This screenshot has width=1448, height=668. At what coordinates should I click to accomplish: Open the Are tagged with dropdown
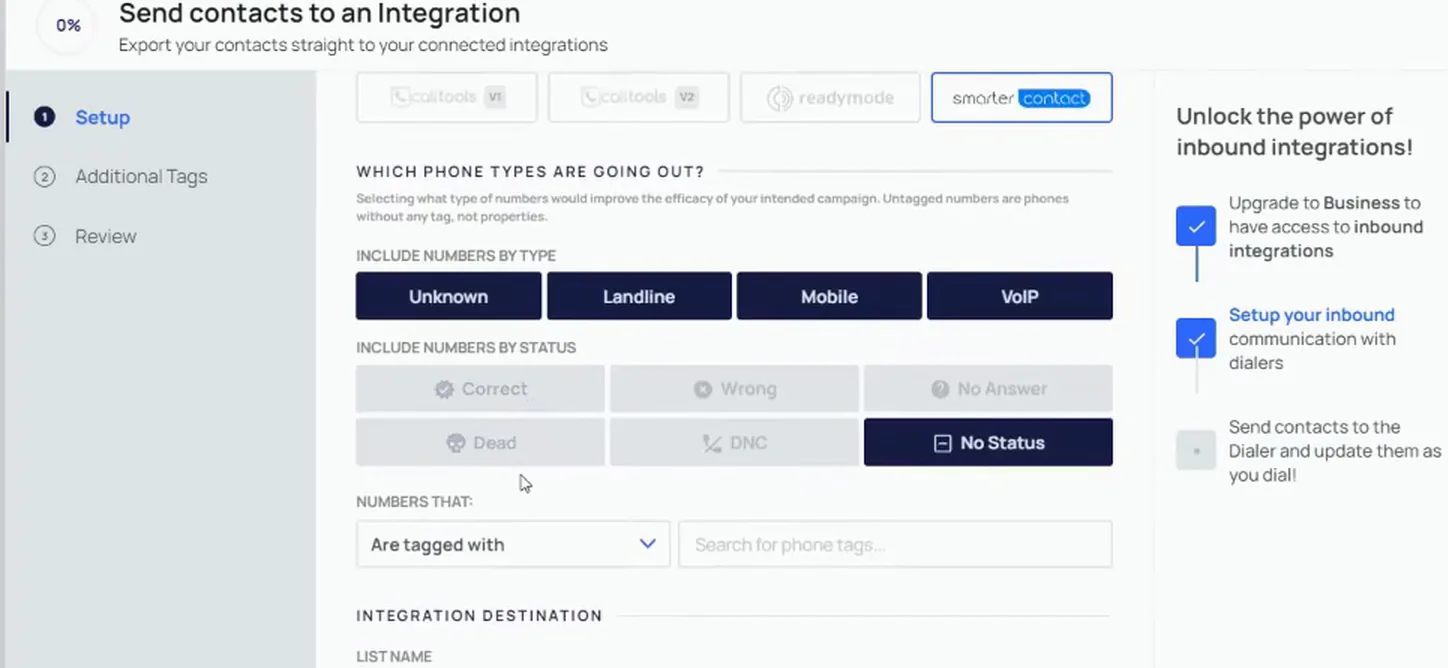(513, 544)
